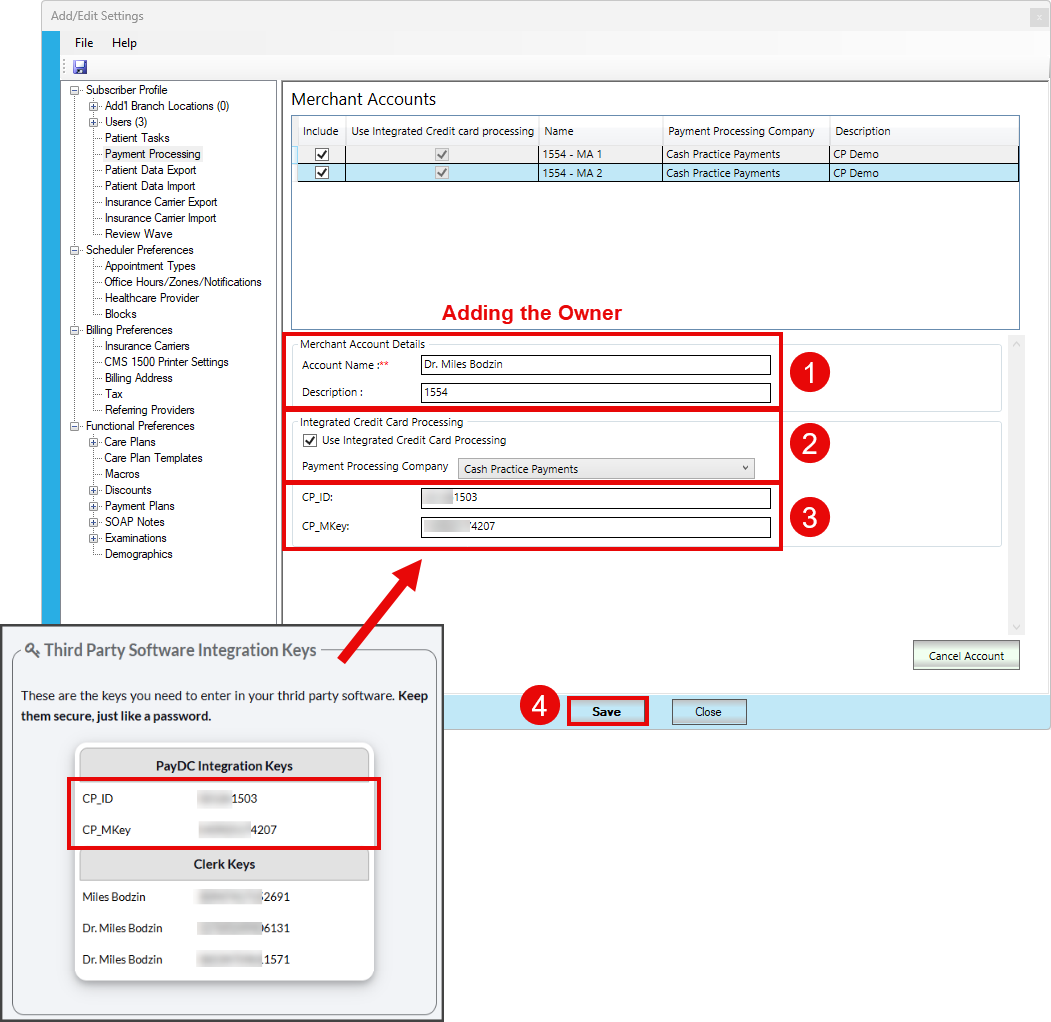Open the Help menu

point(124,43)
